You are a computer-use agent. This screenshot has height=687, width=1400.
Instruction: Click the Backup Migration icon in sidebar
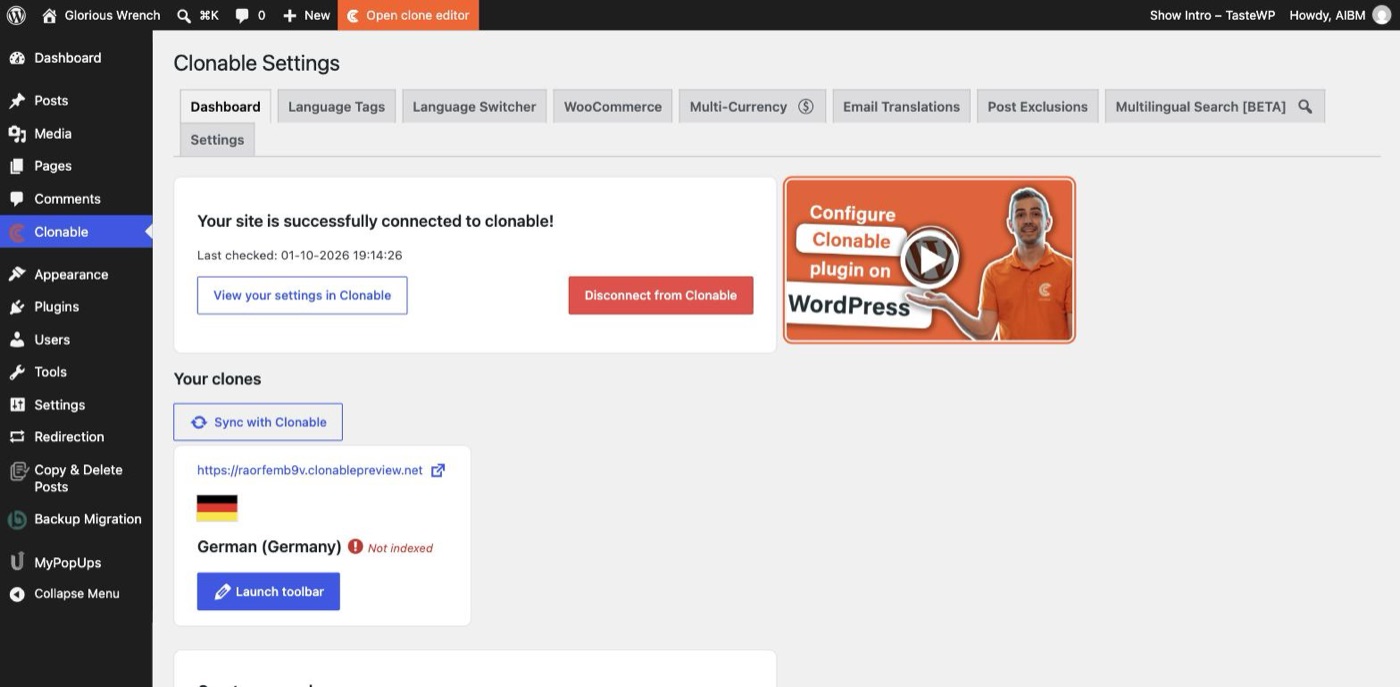[x=17, y=519]
